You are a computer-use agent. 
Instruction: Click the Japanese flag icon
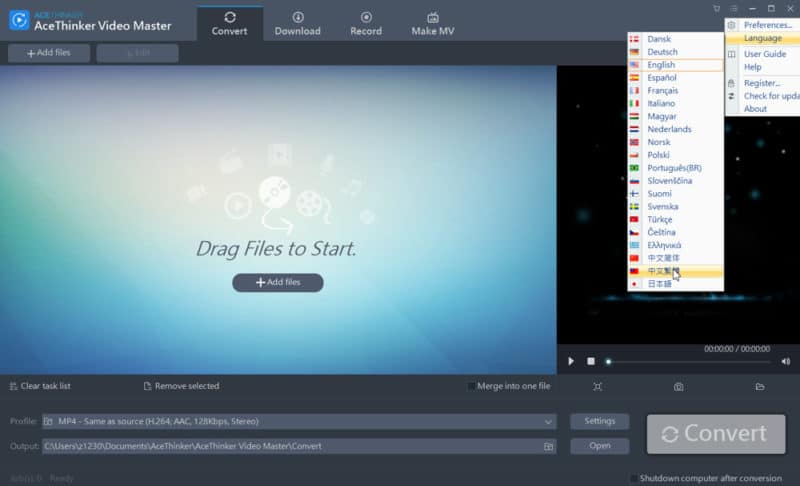pos(634,284)
